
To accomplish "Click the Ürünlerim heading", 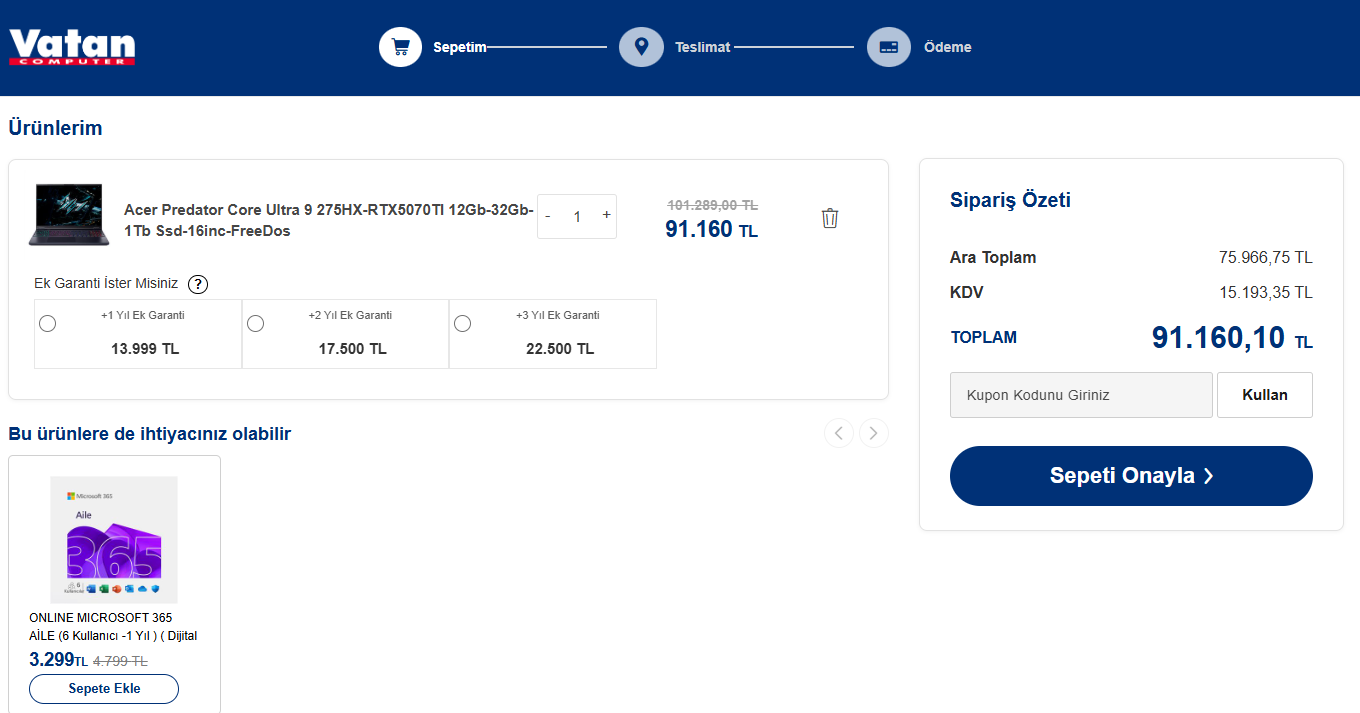I will pos(55,128).
